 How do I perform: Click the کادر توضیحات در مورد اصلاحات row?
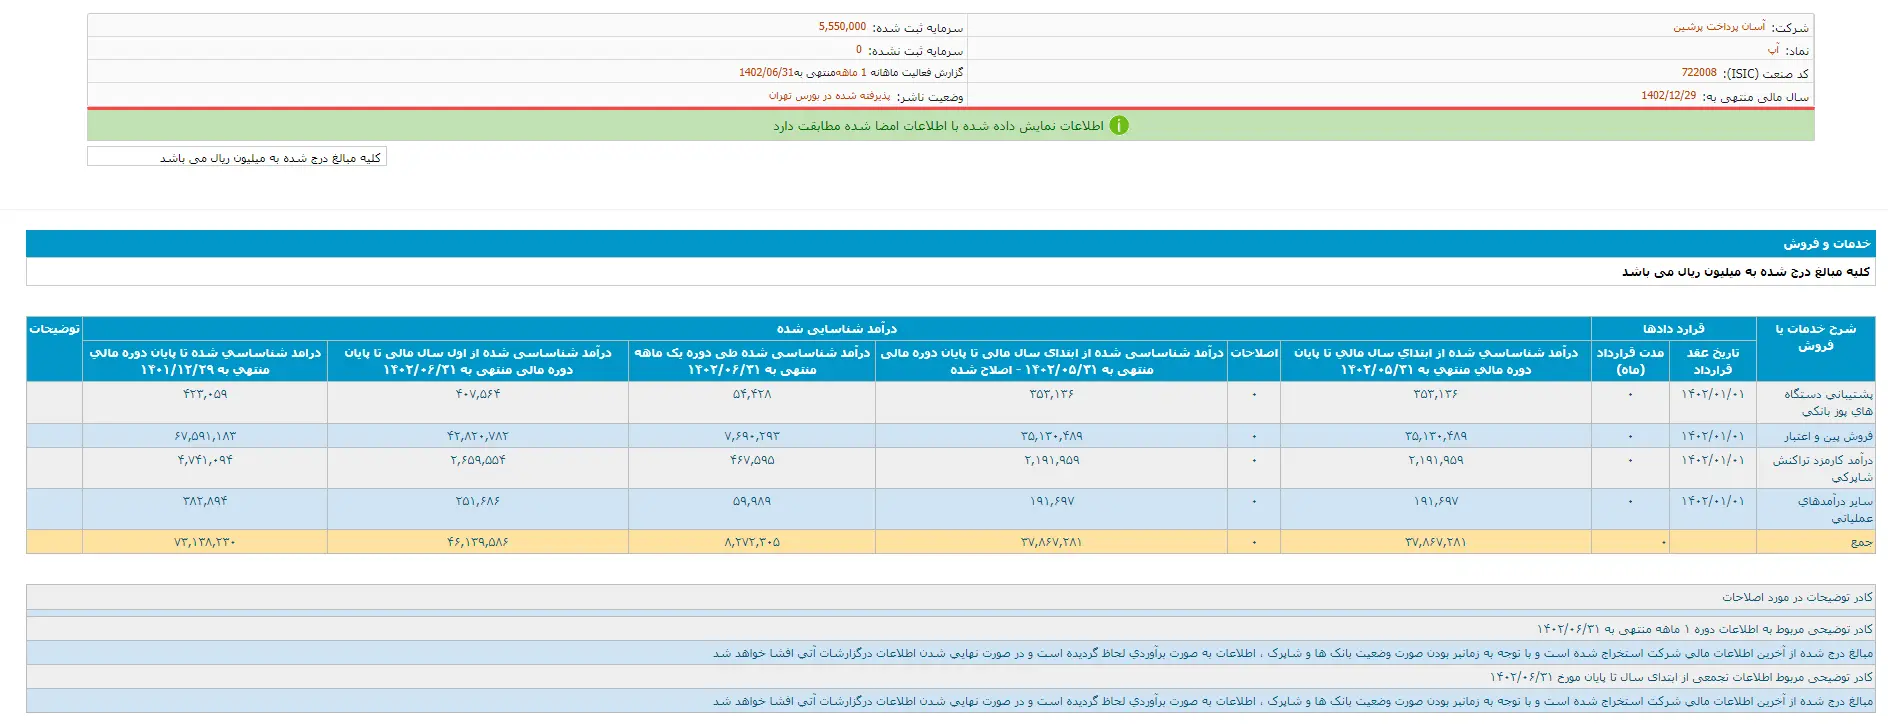point(950,597)
